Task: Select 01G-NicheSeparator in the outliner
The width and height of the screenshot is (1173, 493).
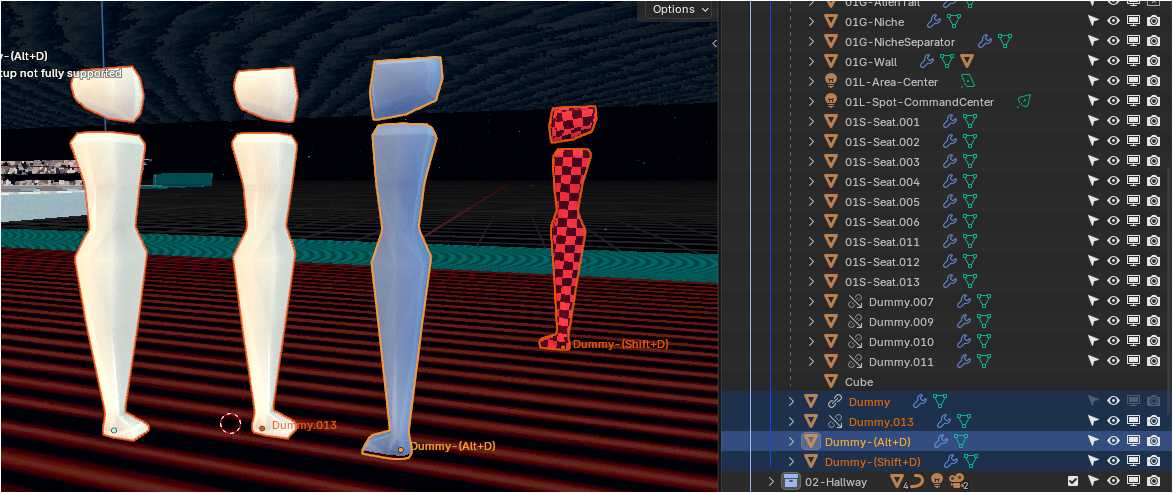Action: (x=900, y=42)
